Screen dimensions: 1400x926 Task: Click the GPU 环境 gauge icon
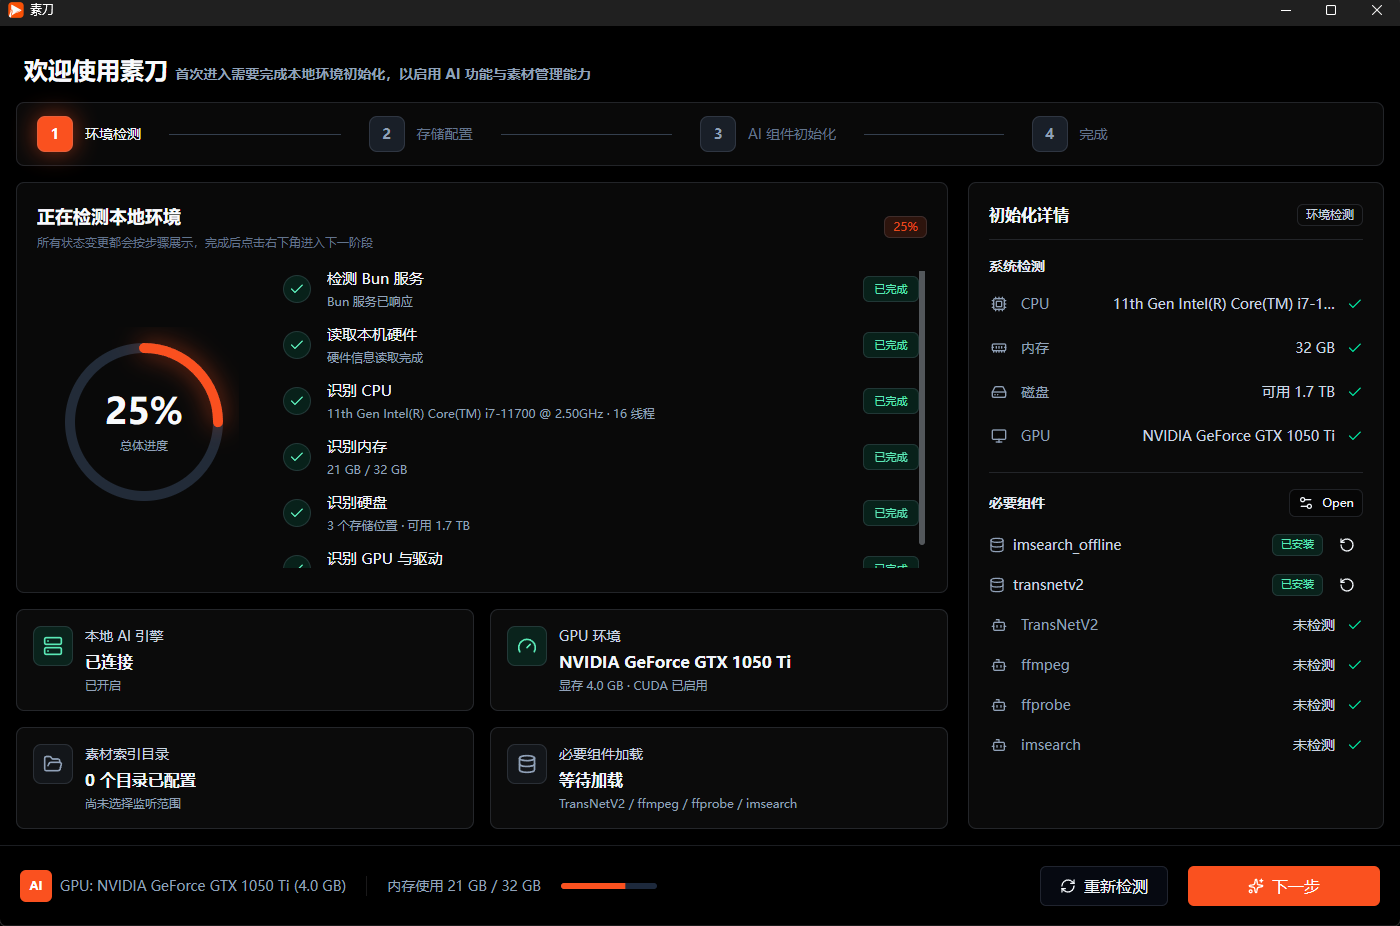527,646
